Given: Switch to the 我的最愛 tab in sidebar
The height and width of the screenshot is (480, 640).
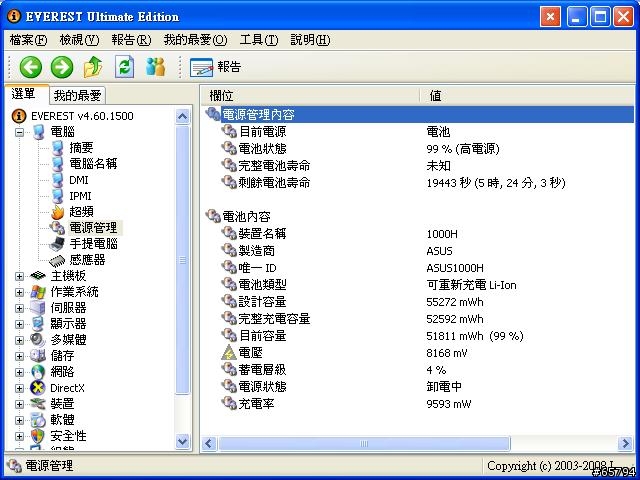Looking at the screenshot, I should pyautogui.click(x=78, y=96).
